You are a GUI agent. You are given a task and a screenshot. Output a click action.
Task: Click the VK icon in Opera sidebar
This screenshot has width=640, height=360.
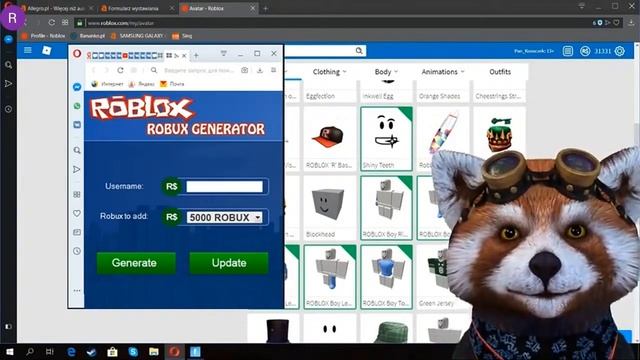coord(77,124)
